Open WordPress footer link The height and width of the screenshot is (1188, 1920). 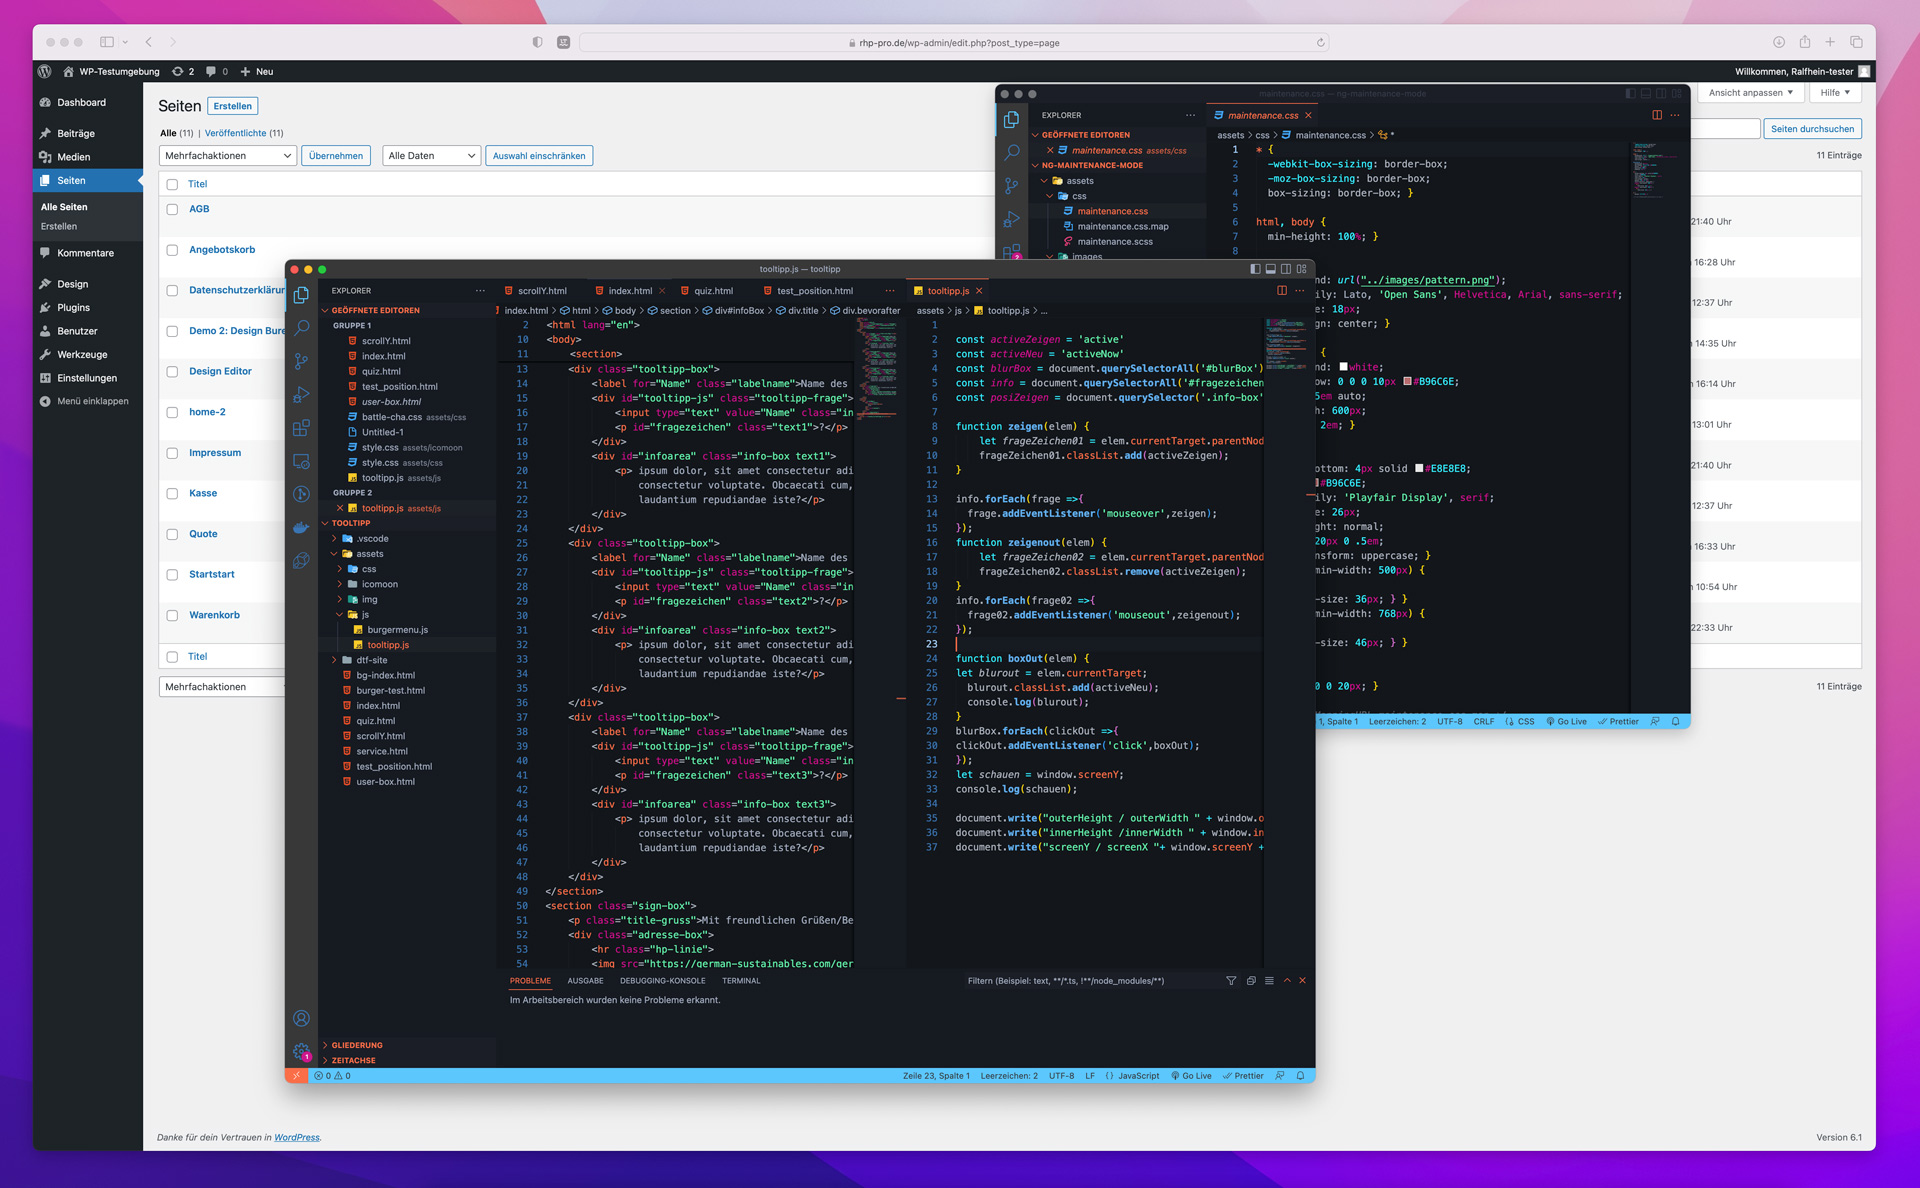click(297, 1137)
